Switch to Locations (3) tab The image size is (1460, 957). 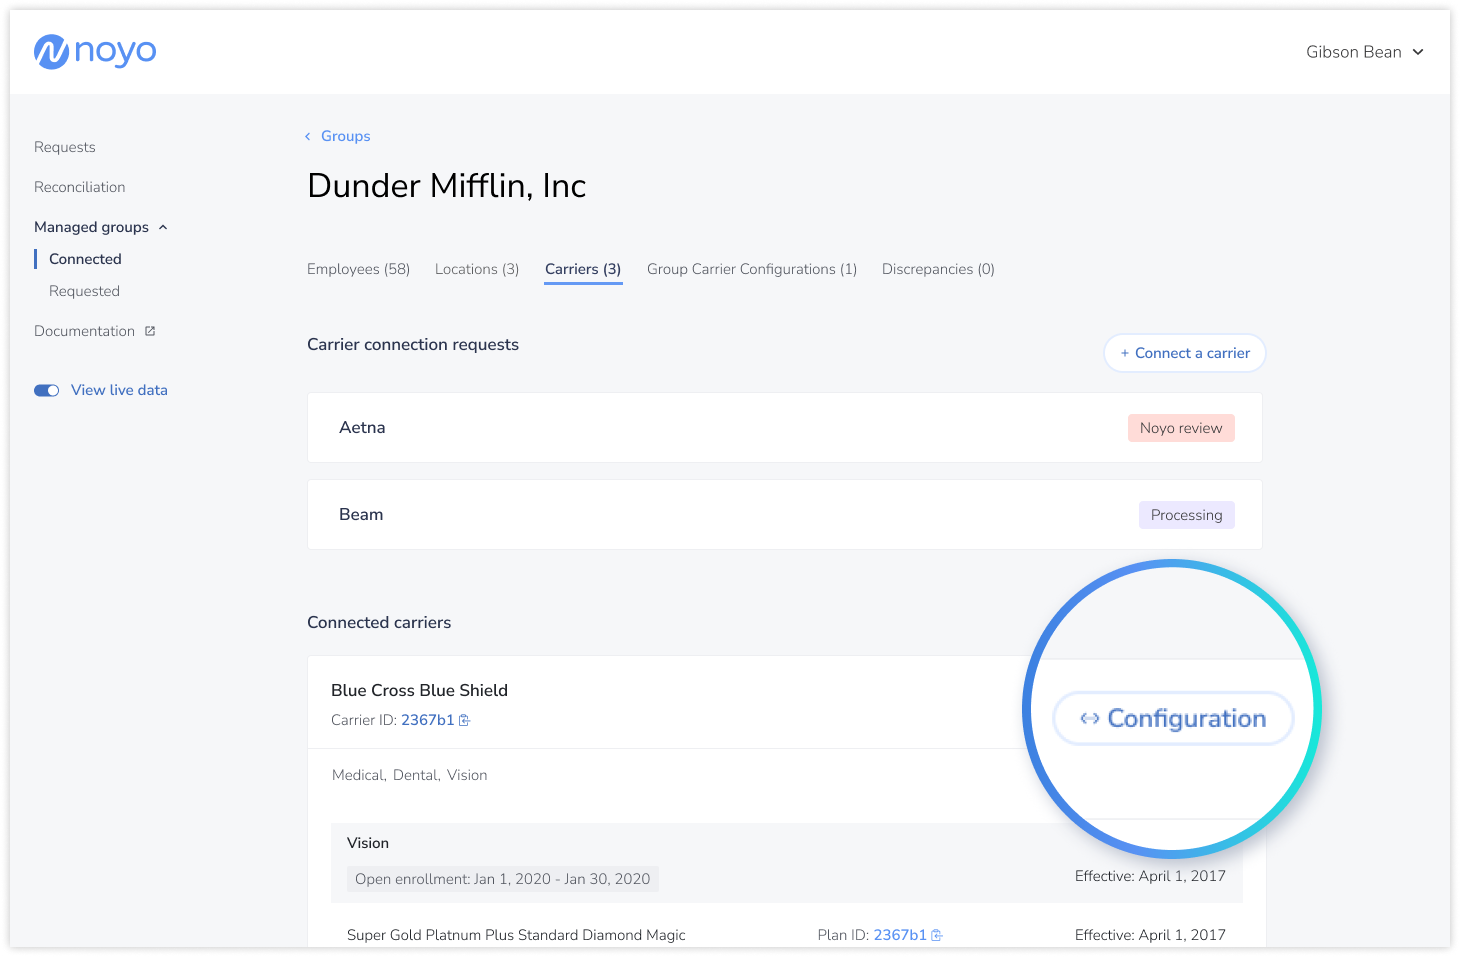477,269
